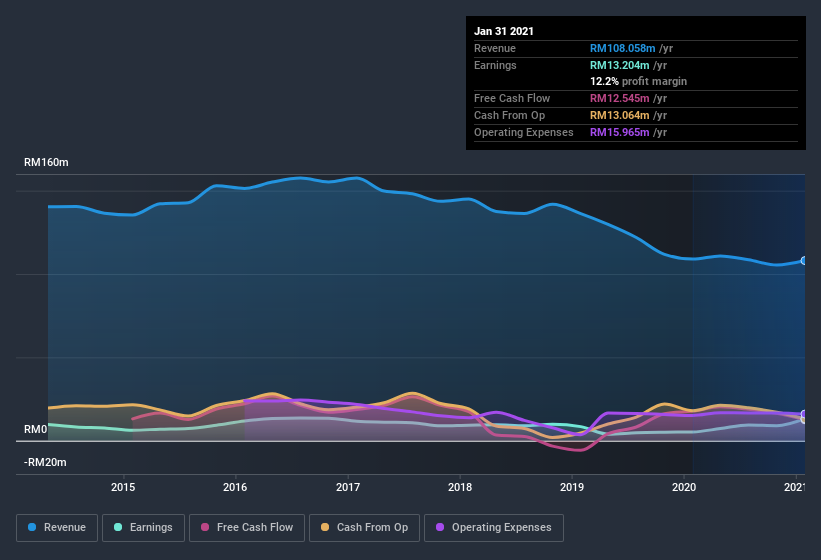The image size is (821, 560).
Task: Select the 2019 x-axis label
Action: [572, 487]
